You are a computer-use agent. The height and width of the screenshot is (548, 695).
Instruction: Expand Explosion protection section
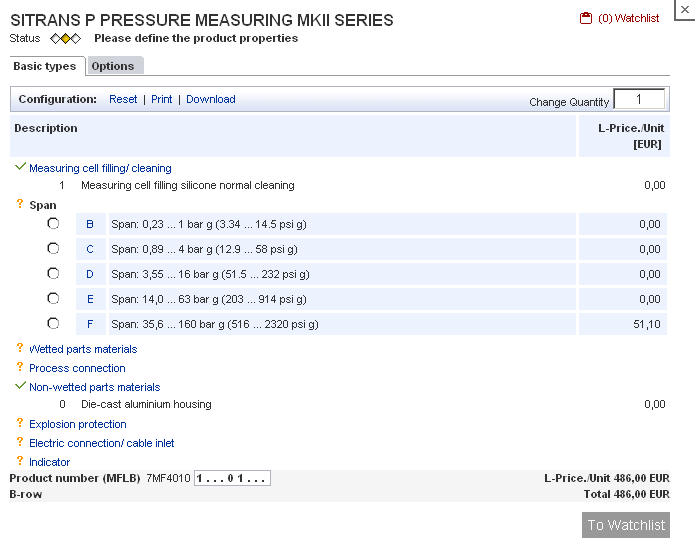click(78, 424)
